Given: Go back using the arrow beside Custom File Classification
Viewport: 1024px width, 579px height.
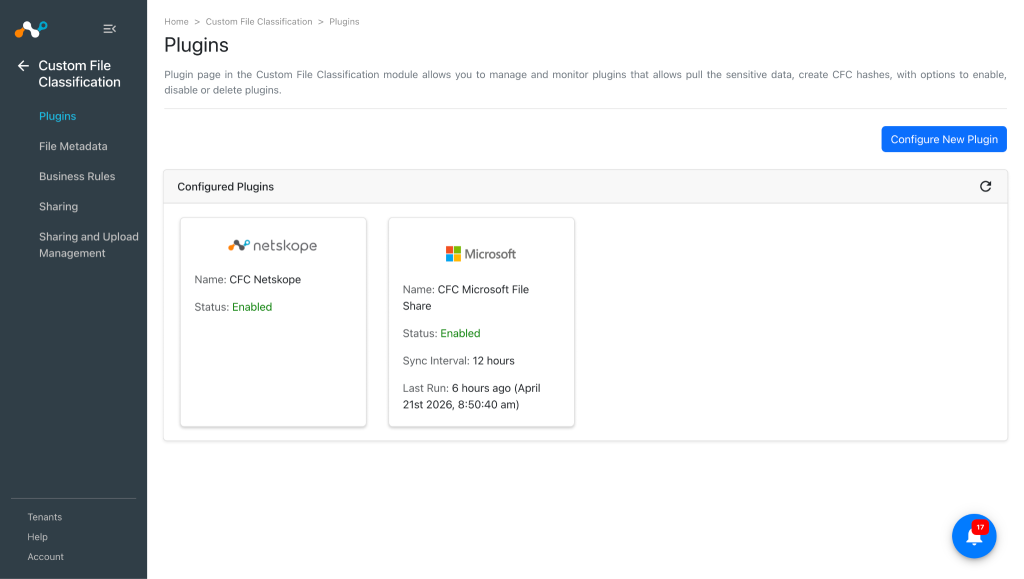Looking at the screenshot, I should pos(24,65).
